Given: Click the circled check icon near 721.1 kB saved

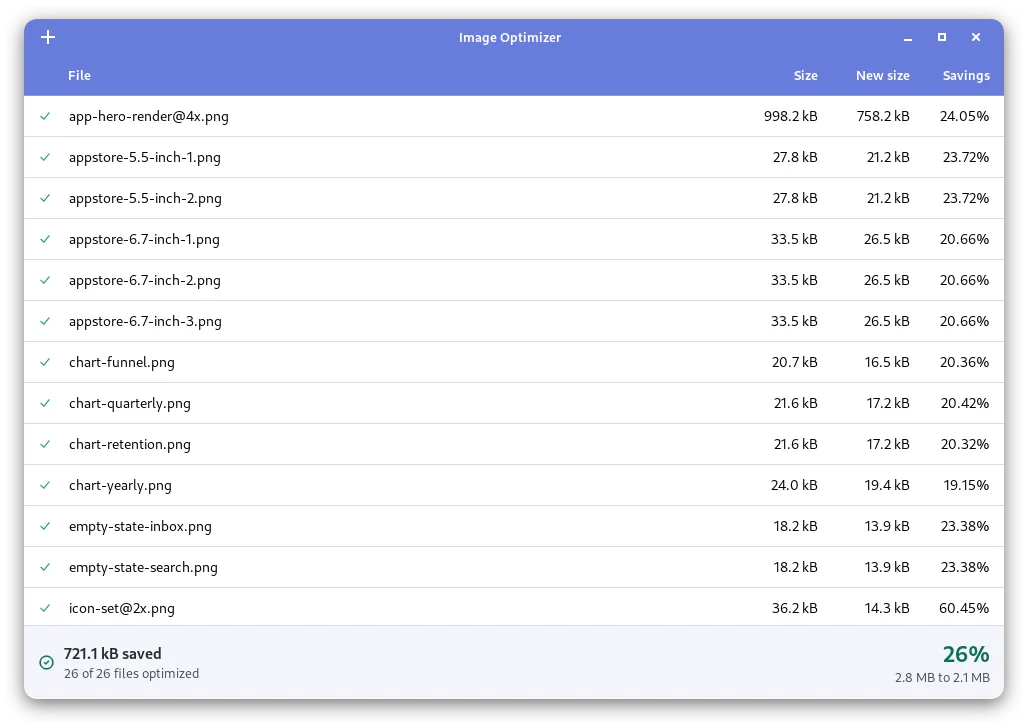Looking at the screenshot, I should [47, 662].
